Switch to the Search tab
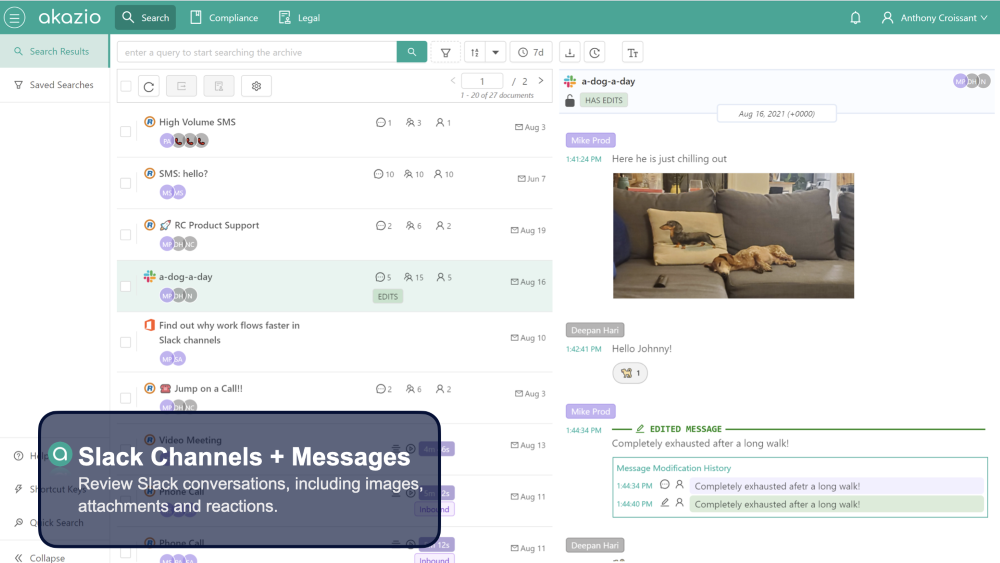The height and width of the screenshot is (563, 1000). click(x=145, y=18)
